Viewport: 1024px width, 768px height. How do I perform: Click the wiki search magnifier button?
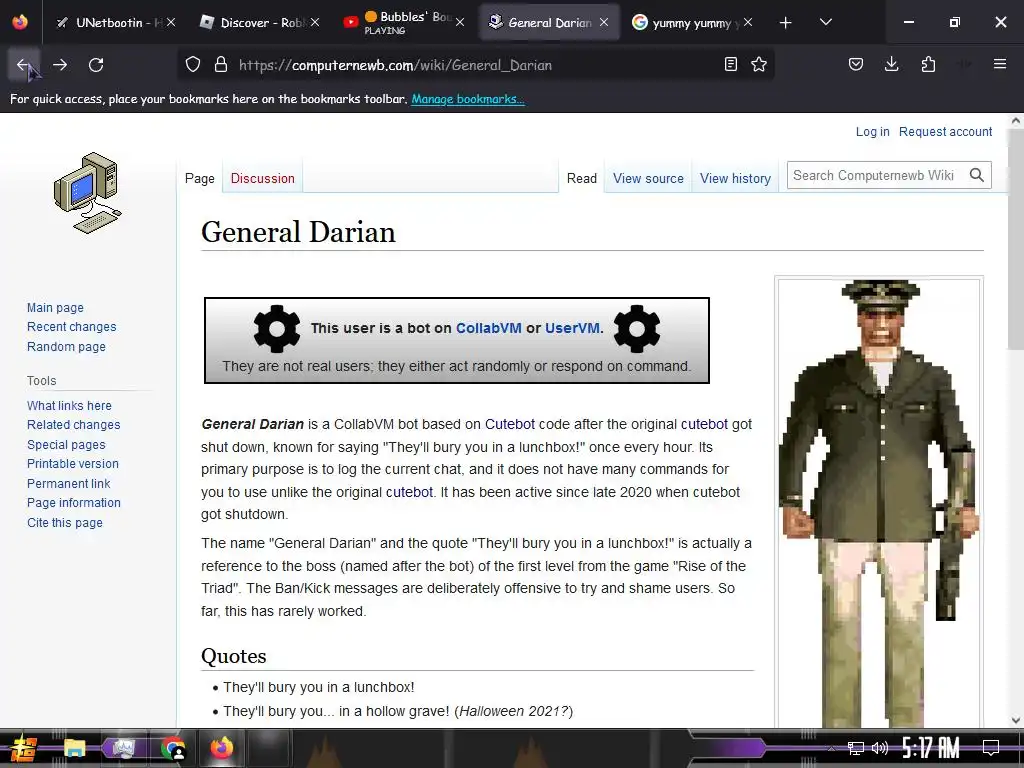(x=976, y=175)
